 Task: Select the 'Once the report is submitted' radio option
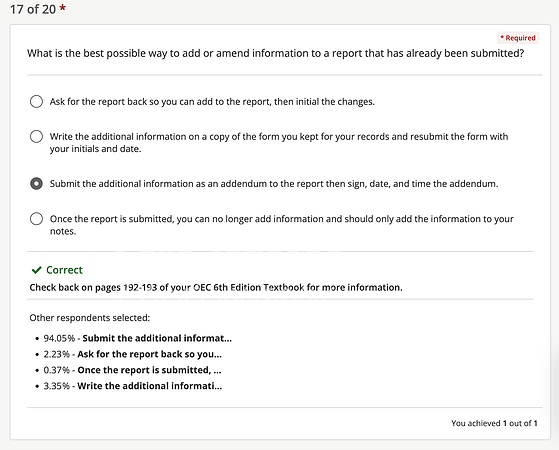click(x=36, y=219)
